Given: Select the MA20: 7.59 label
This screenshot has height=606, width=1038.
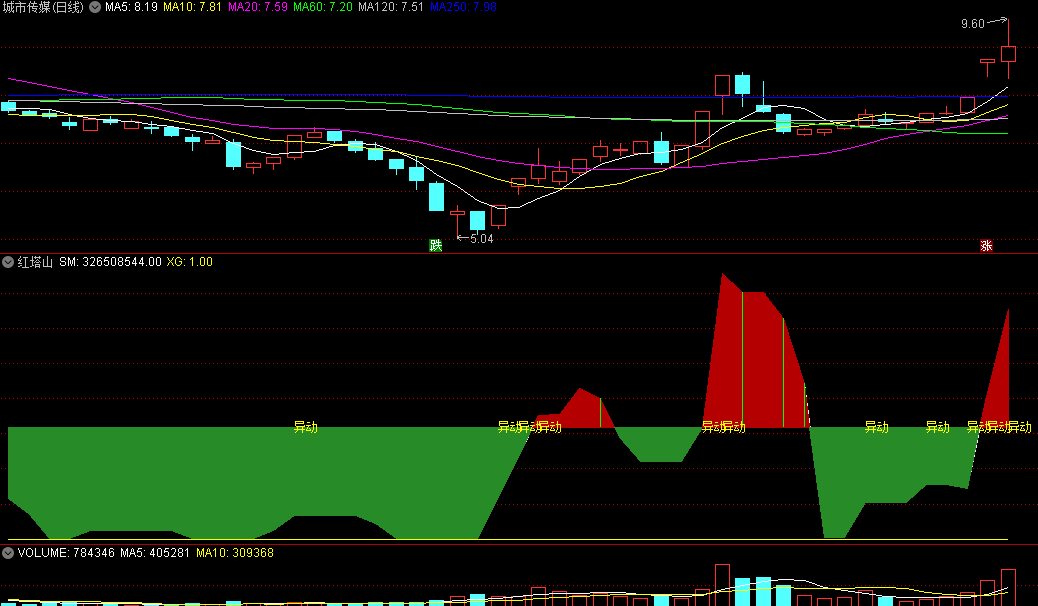Looking at the screenshot, I should point(258,7).
